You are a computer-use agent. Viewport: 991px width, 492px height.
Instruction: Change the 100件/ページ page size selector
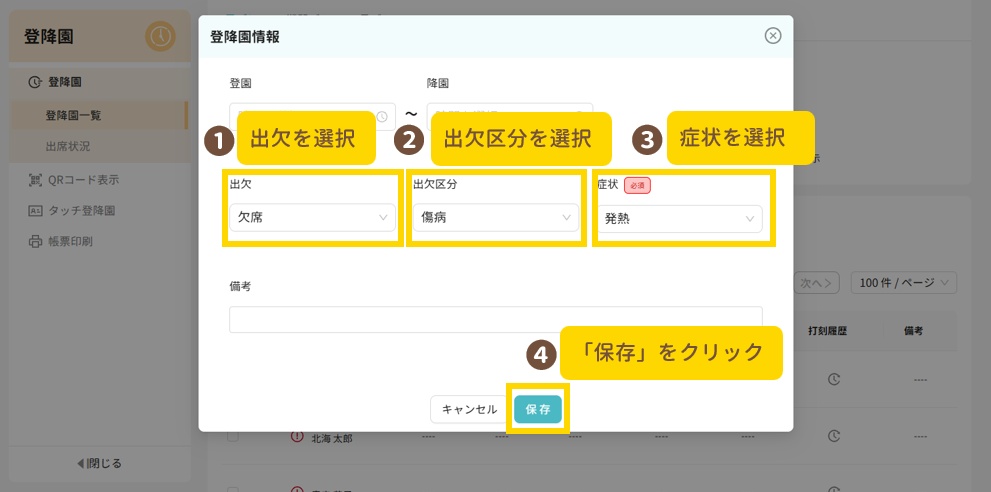(x=902, y=283)
